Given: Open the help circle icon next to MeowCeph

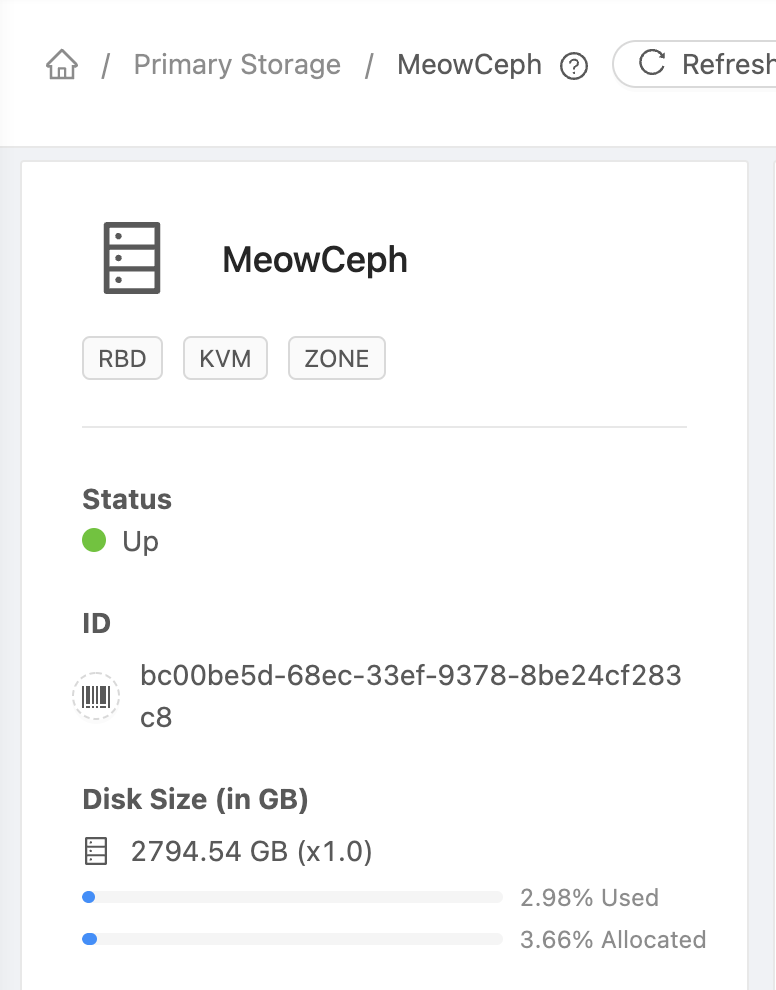Looking at the screenshot, I should [x=574, y=66].
